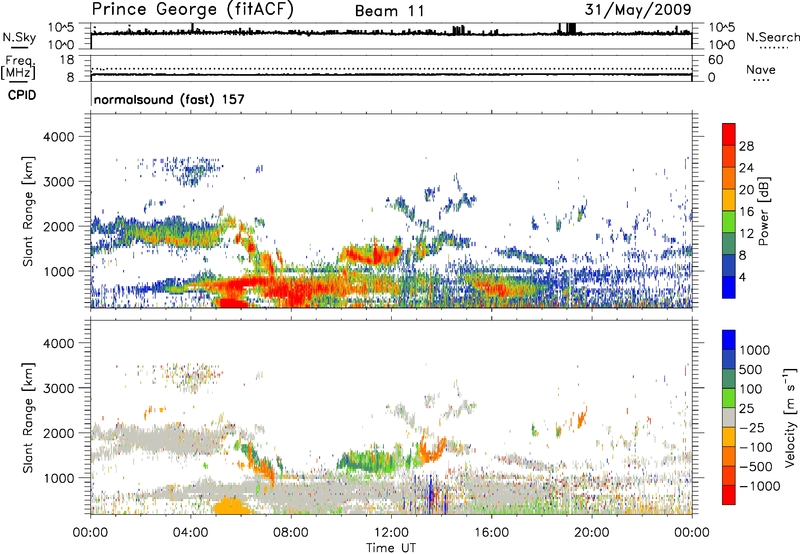Click the '18' frequency axis value

tap(67, 60)
